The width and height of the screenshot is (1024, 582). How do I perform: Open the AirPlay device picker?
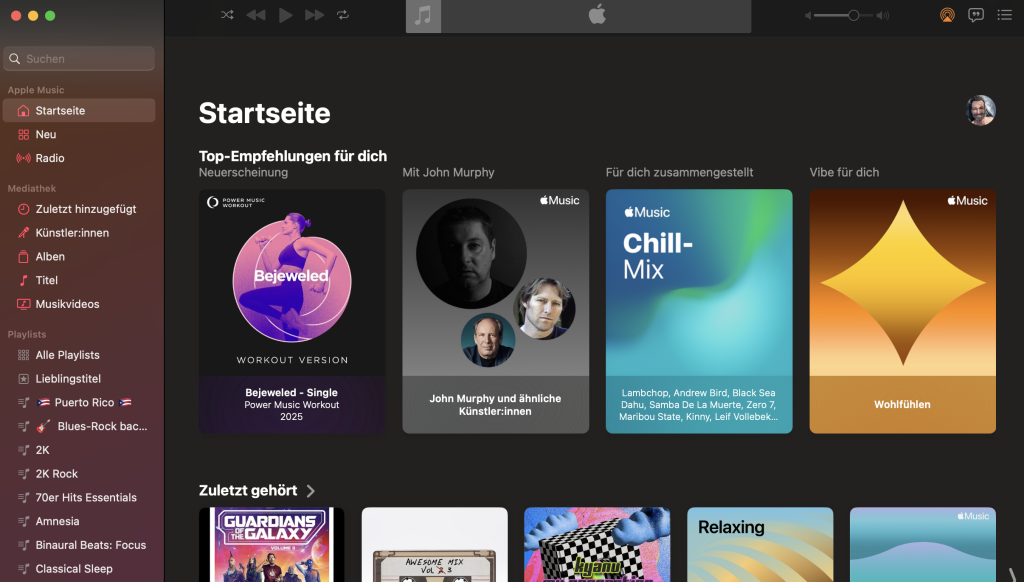coord(946,15)
